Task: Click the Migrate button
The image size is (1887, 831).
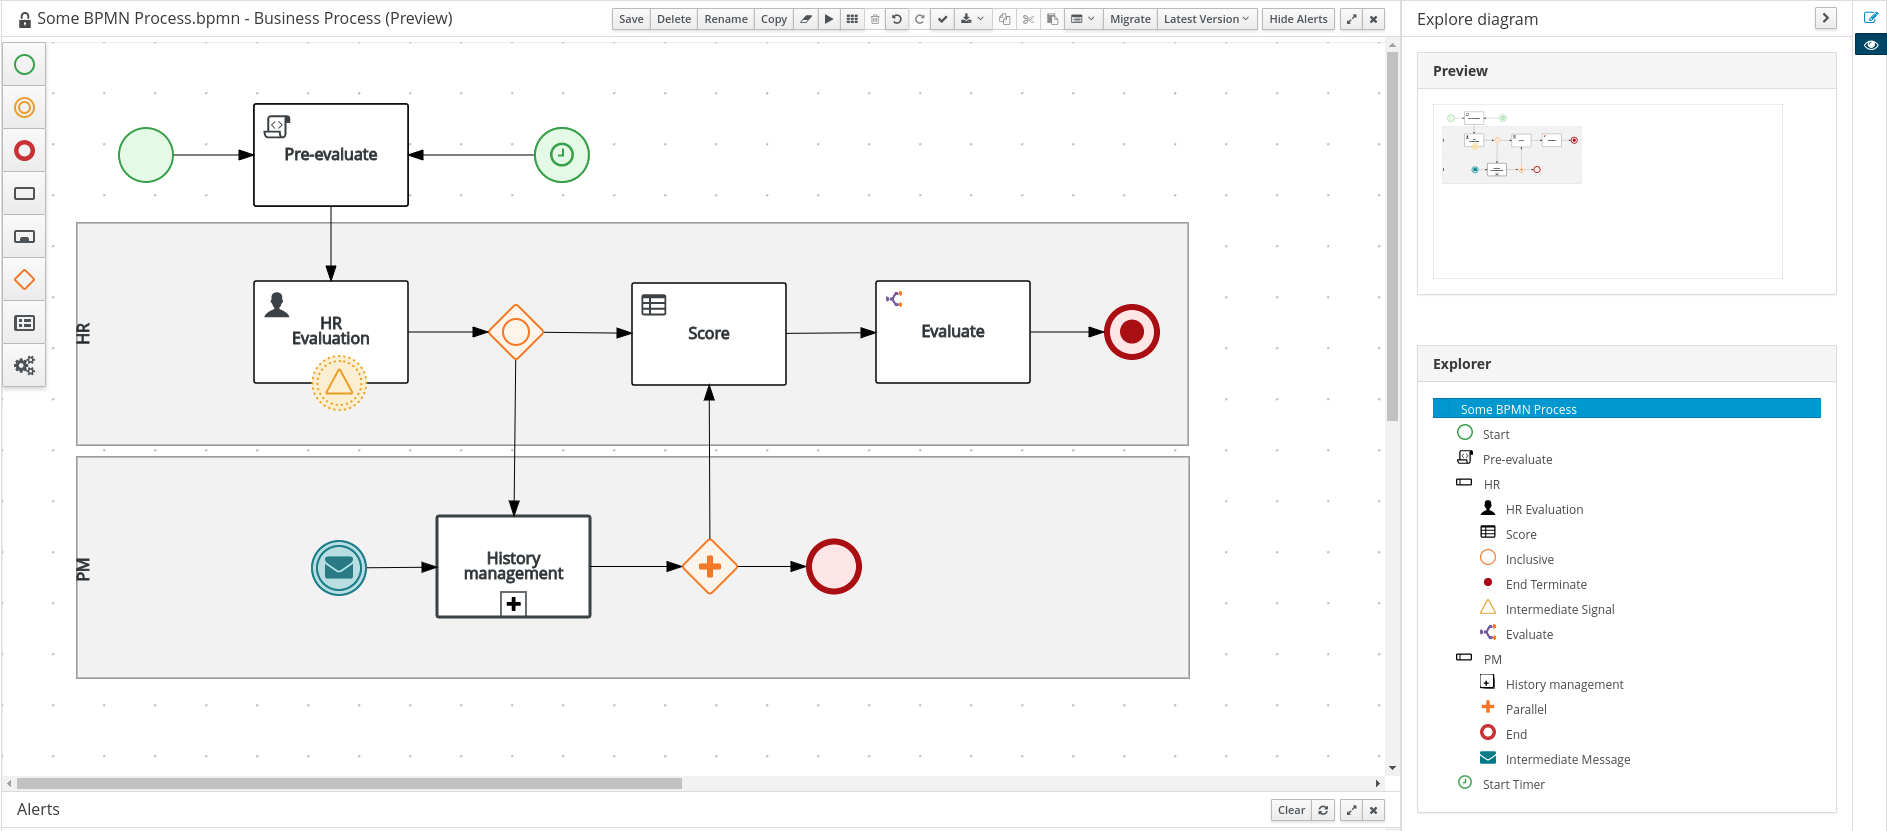Action: coord(1130,19)
